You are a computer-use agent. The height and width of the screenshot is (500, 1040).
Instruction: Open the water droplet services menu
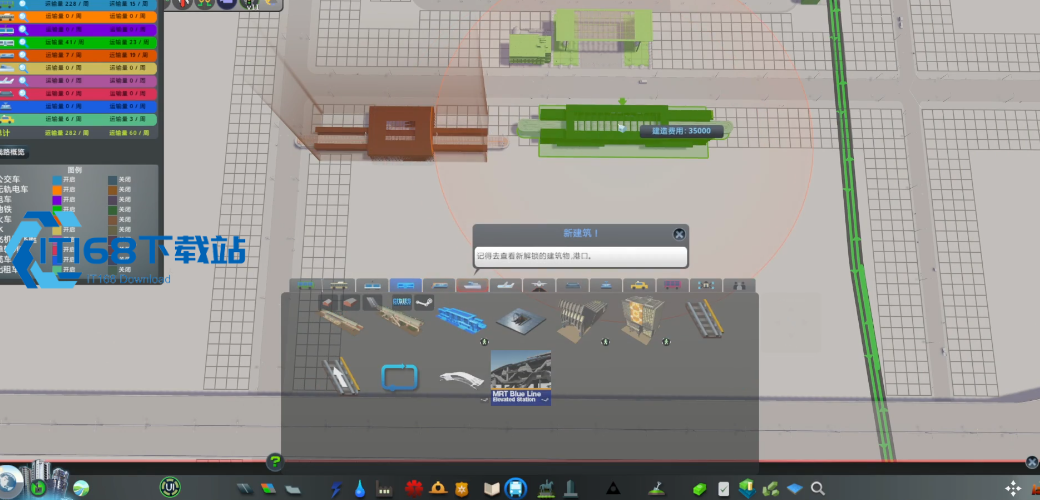[x=359, y=489]
